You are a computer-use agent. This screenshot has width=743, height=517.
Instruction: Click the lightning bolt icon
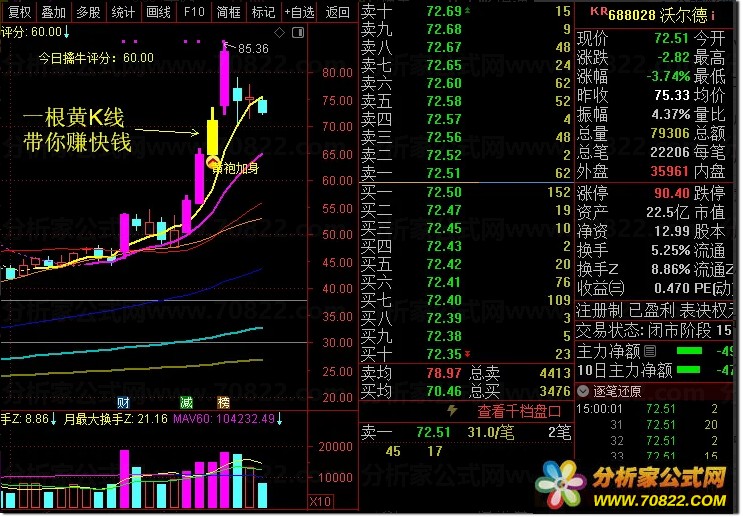click(x=453, y=410)
